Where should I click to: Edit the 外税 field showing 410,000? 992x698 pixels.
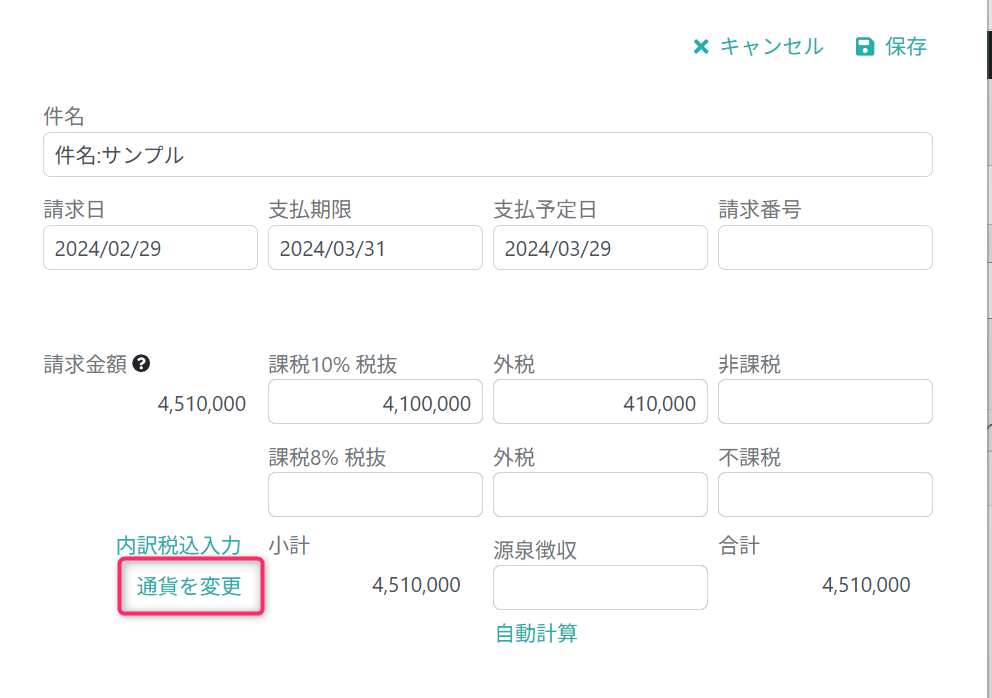pyautogui.click(x=600, y=402)
